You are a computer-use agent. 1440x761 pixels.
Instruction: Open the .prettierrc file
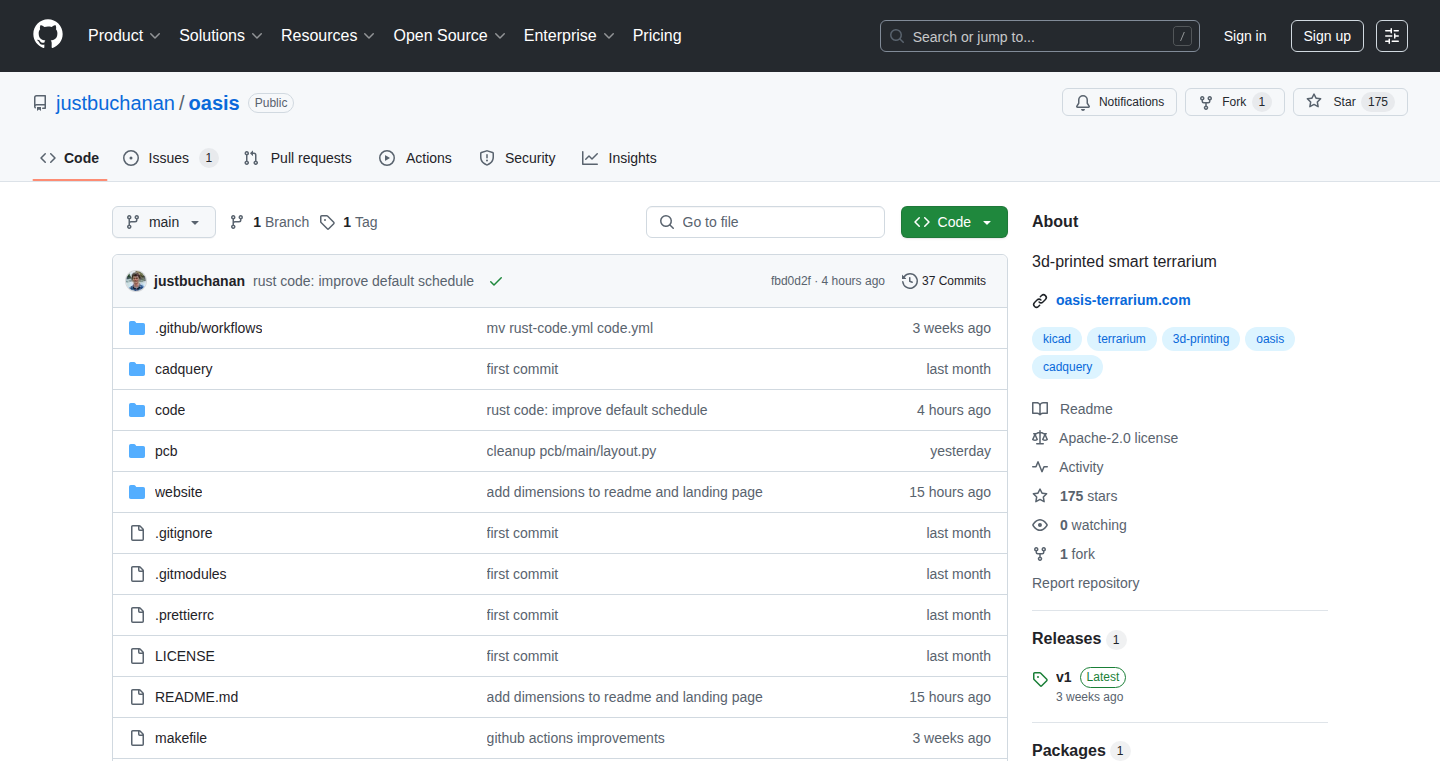(x=185, y=615)
